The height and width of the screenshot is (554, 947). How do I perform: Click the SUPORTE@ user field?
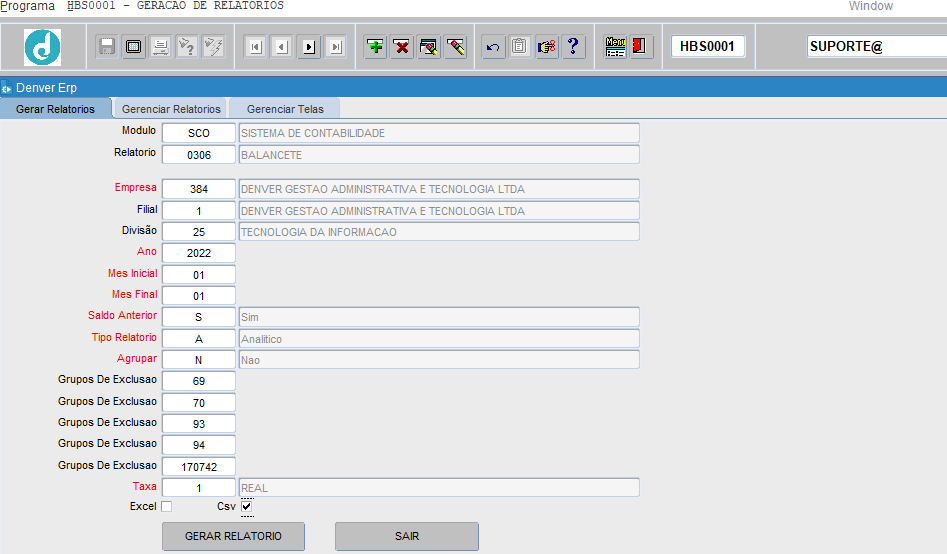pos(877,47)
